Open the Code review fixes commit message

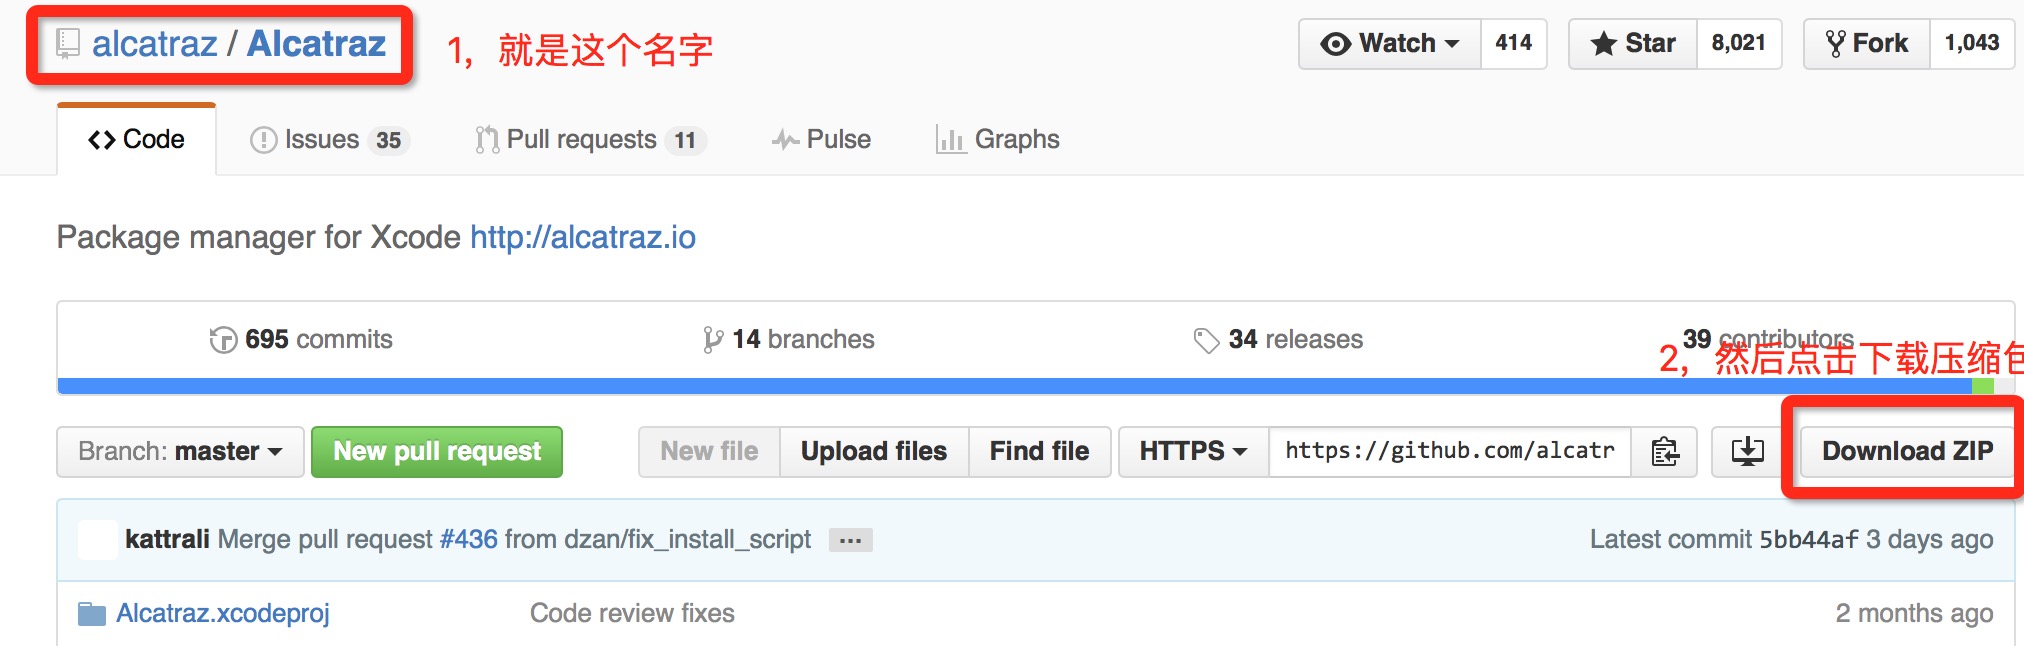632,613
